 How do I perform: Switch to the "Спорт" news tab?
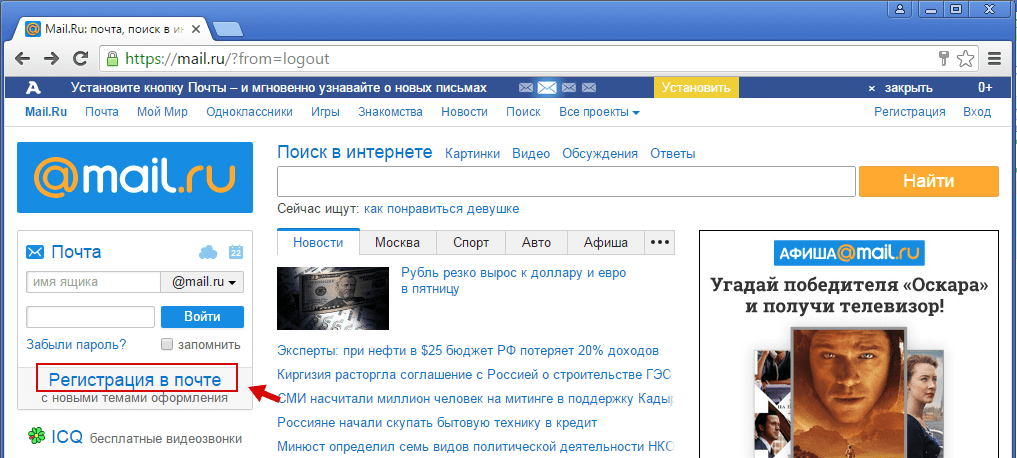coord(471,242)
